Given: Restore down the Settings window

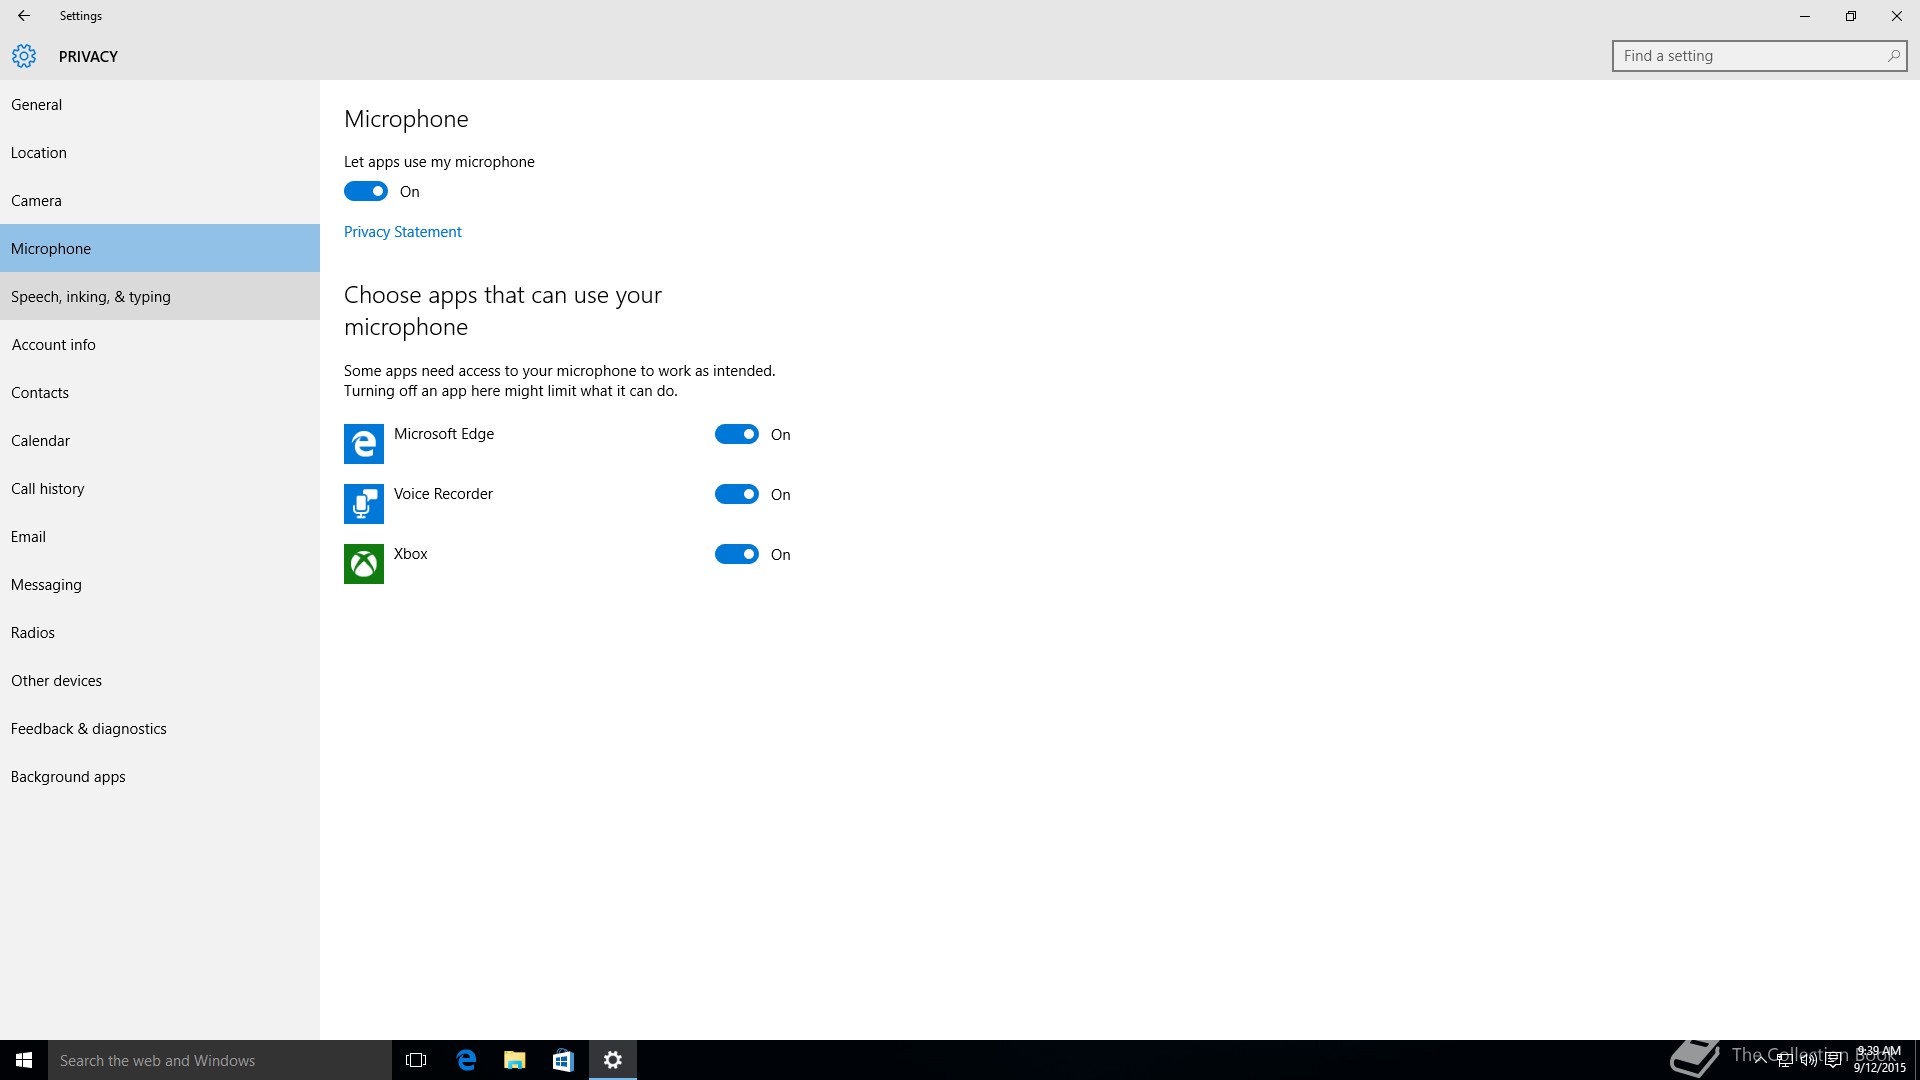Looking at the screenshot, I should click(1851, 16).
